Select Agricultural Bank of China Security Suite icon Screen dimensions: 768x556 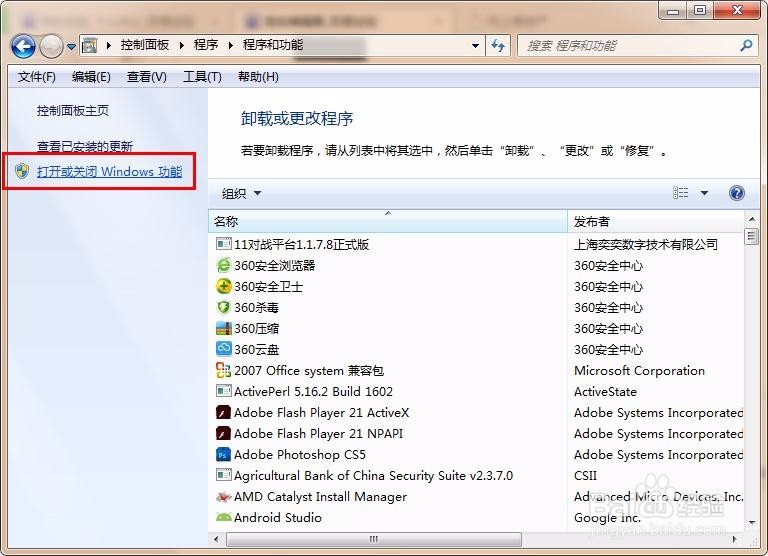[x=223, y=475]
